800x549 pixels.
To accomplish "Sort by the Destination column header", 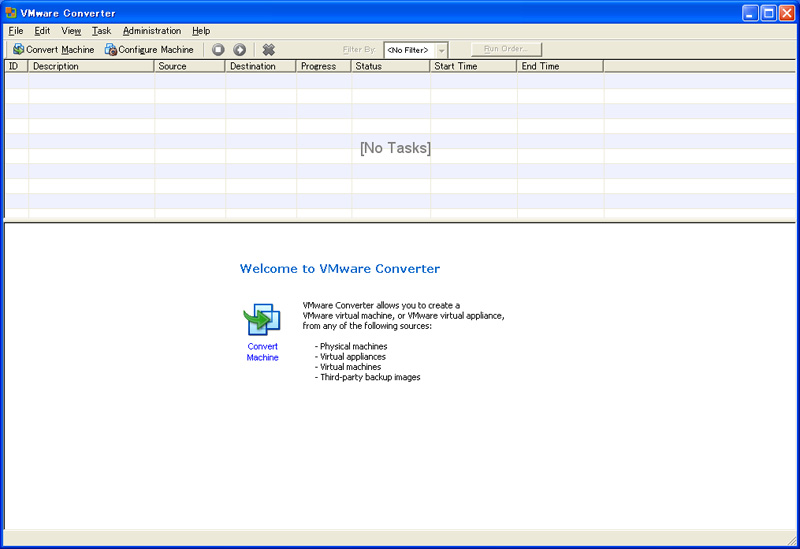I will pyautogui.click(x=261, y=66).
